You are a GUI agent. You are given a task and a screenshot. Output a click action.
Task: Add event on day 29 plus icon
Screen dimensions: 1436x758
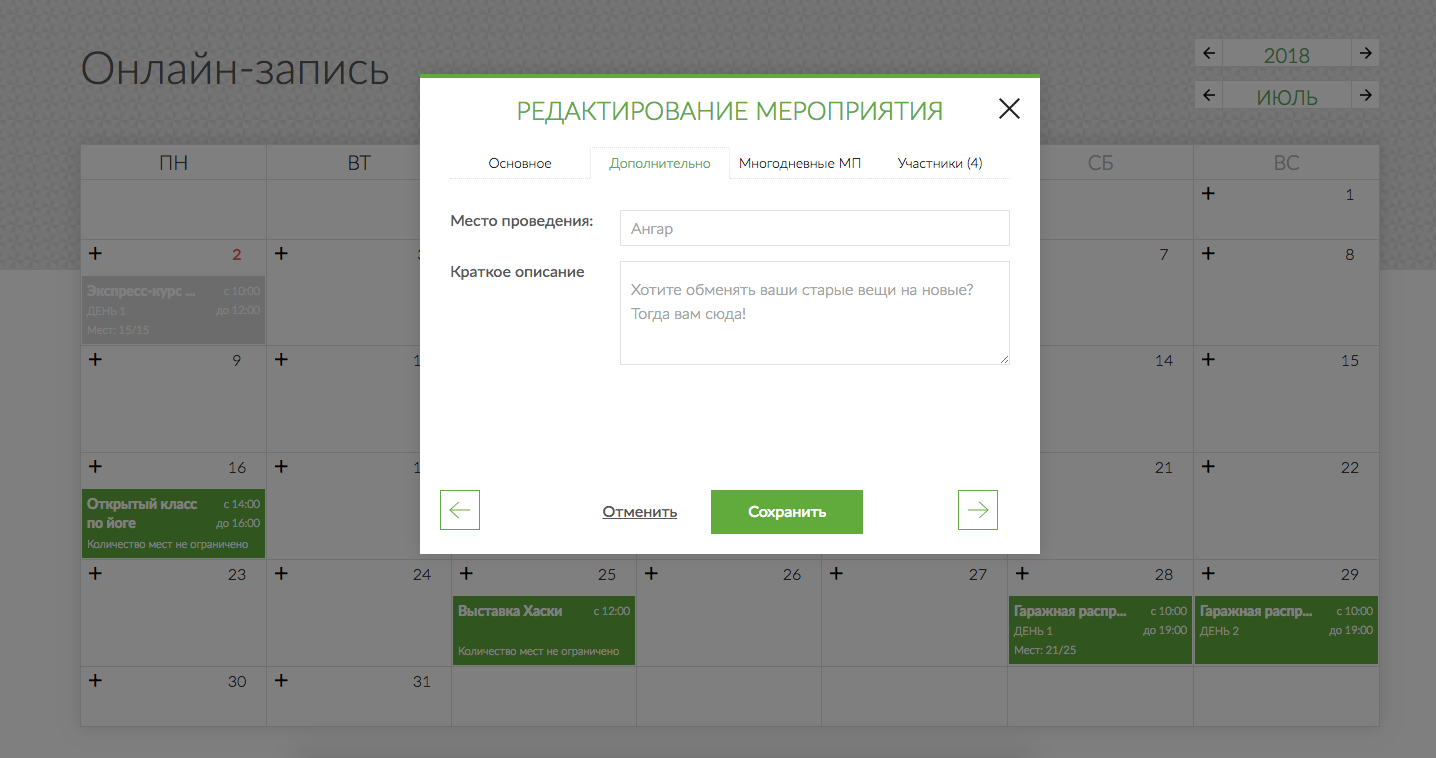[1208, 573]
